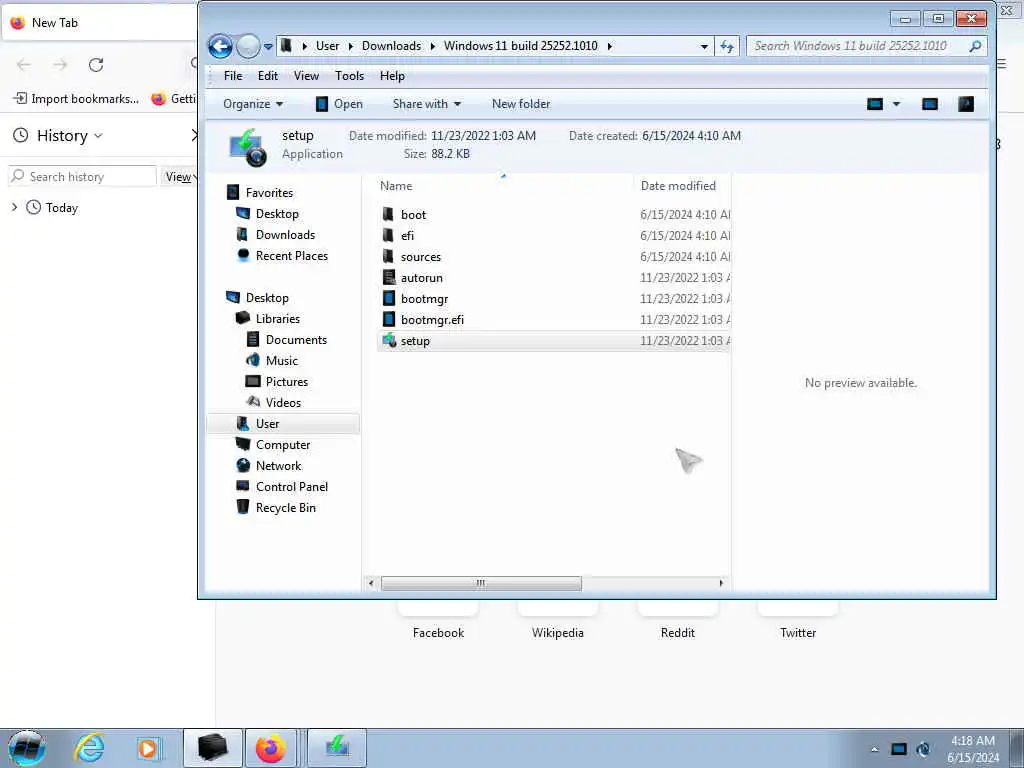Refresh the Explorer folder view
This screenshot has height=768, width=1024.
click(x=727, y=46)
